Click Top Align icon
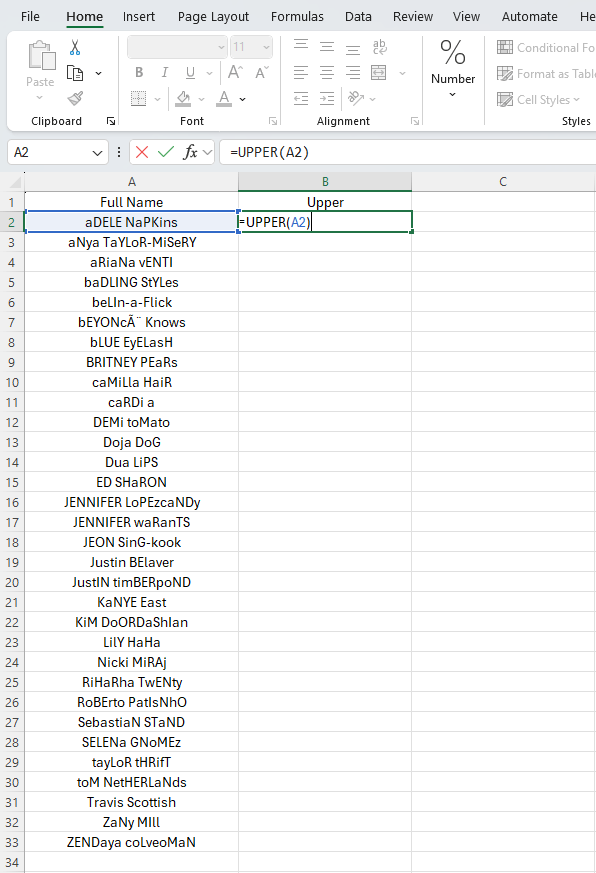Image resolution: width=596 pixels, height=873 pixels. tap(301, 46)
